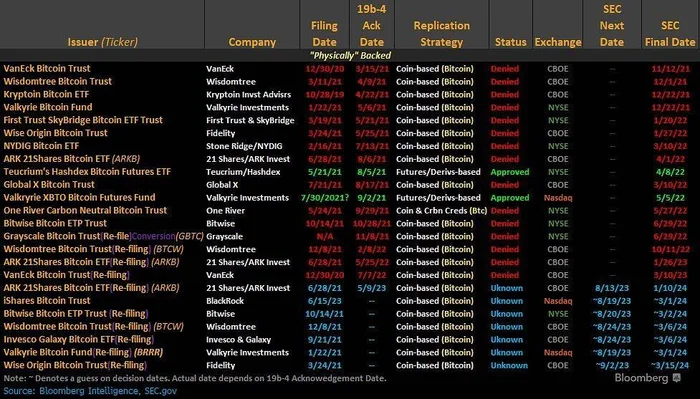Select the iShares Bitcoin Trust row
This screenshot has height=399, width=700.
pyautogui.click(x=350, y=301)
